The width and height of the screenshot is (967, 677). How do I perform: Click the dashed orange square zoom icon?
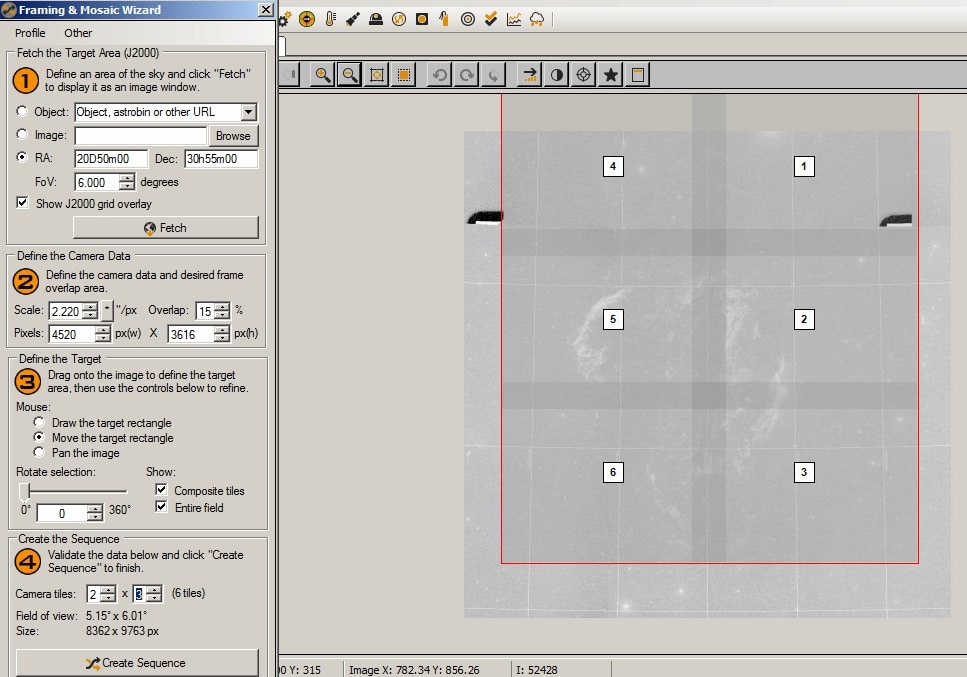tap(403, 75)
